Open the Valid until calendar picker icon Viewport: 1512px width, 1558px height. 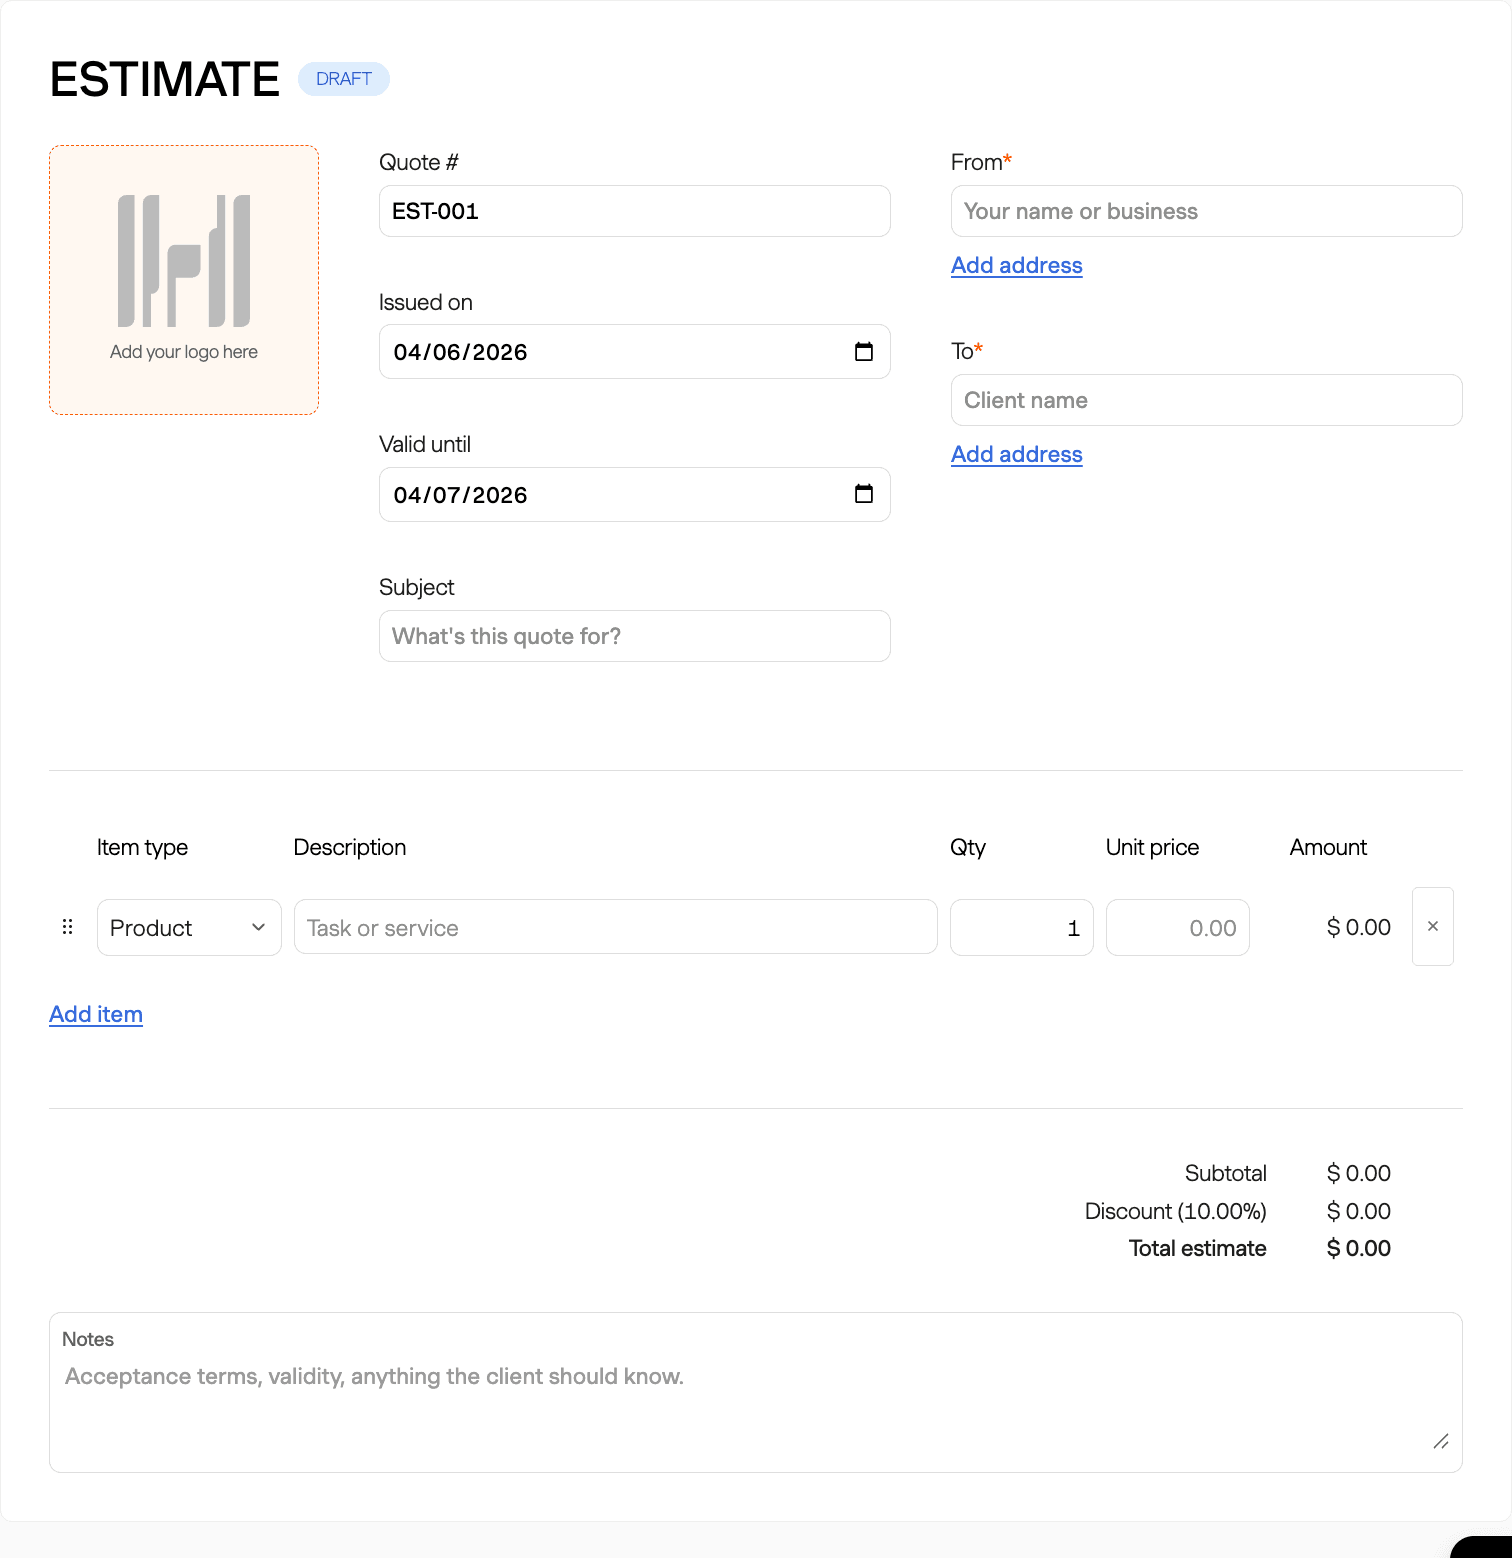[x=864, y=494]
